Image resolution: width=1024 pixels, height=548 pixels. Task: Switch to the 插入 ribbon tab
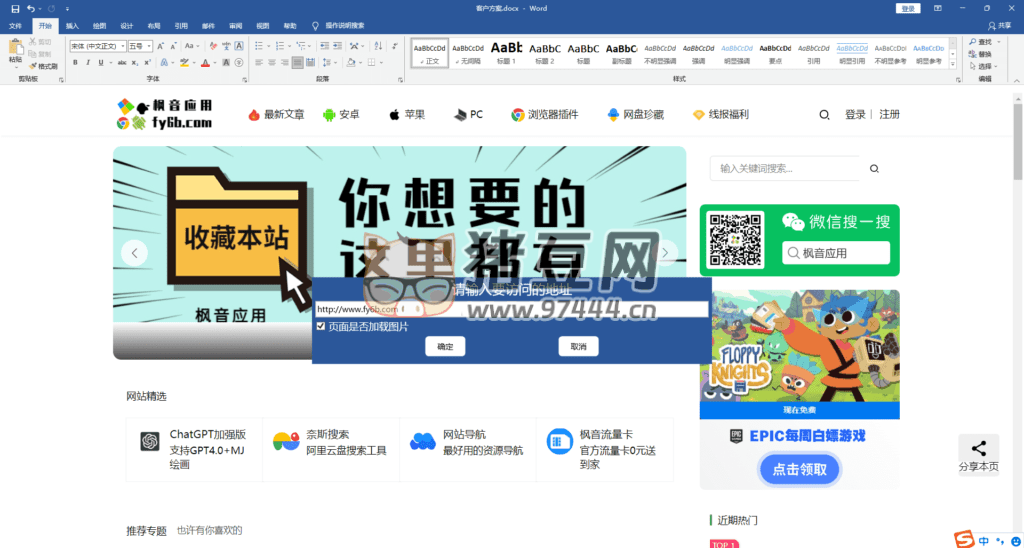click(x=72, y=25)
